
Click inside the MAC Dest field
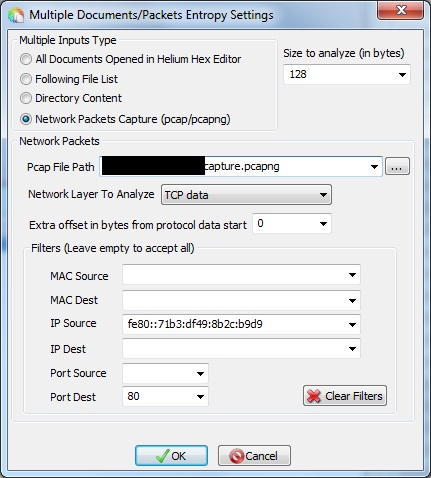click(x=241, y=300)
